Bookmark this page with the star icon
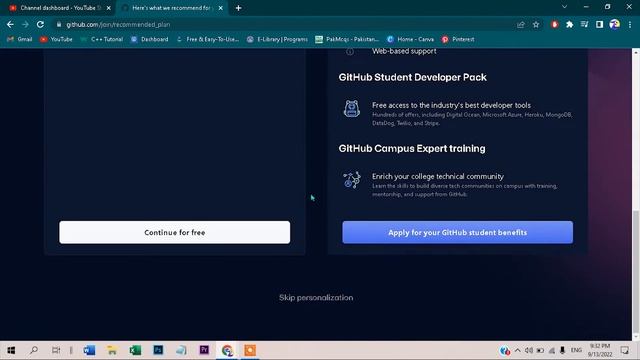This screenshot has height=360, width=640. click(536, 24)
